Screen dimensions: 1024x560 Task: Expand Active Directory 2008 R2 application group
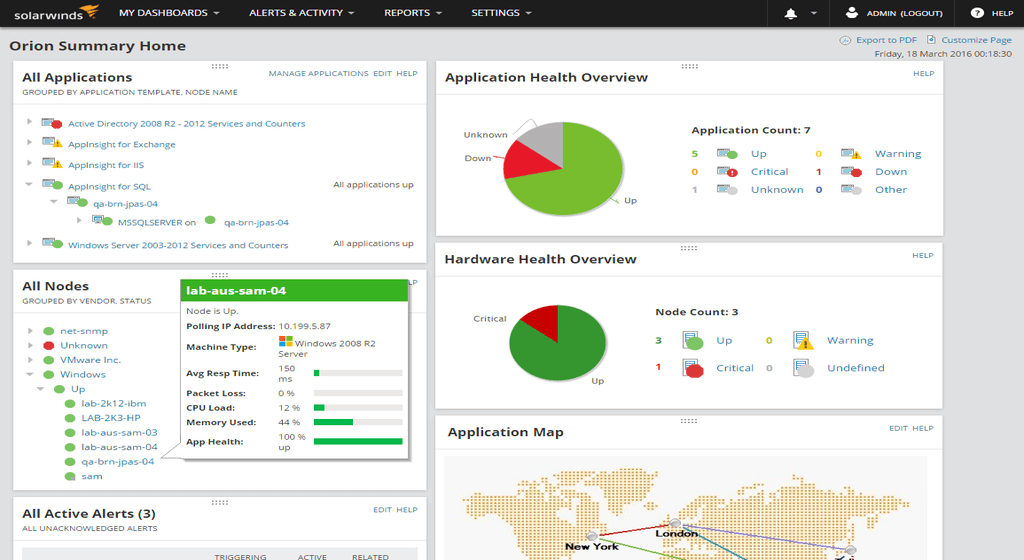pos(29,121)
